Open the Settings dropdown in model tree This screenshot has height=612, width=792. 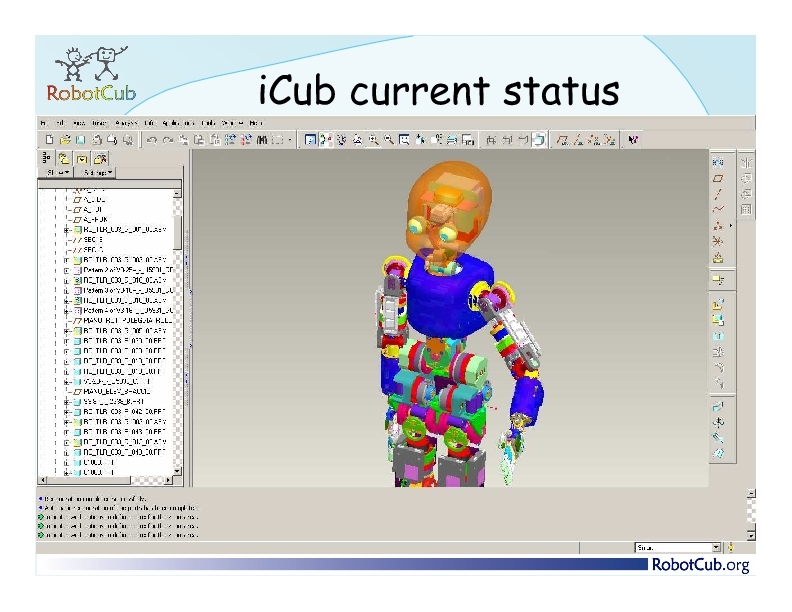96,173
